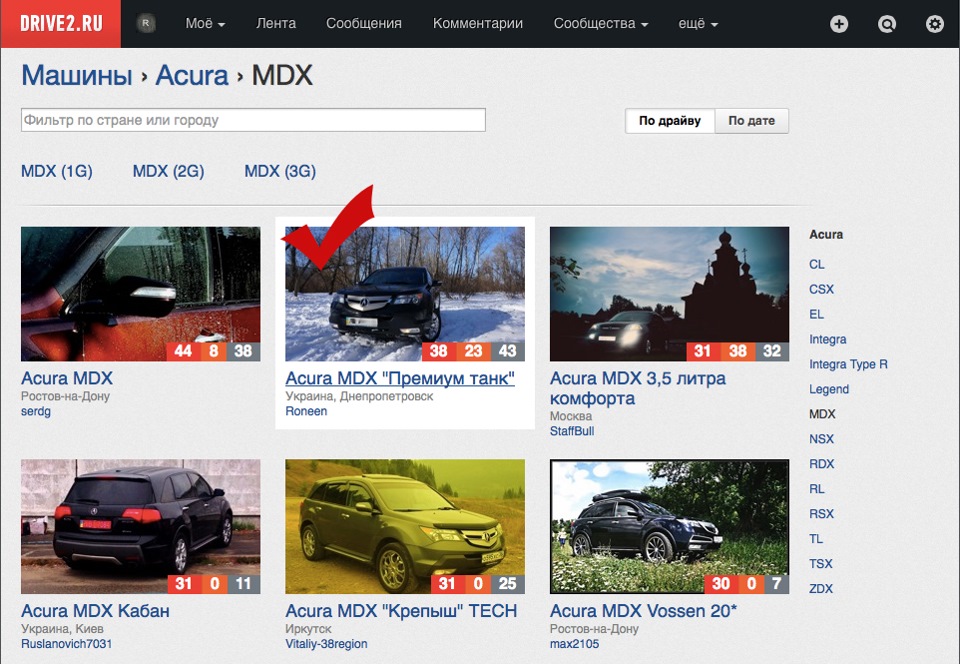Viewport: 960px width, 664px height.
Task: Click the 43 grey counter badge
Action: (508, 351)
